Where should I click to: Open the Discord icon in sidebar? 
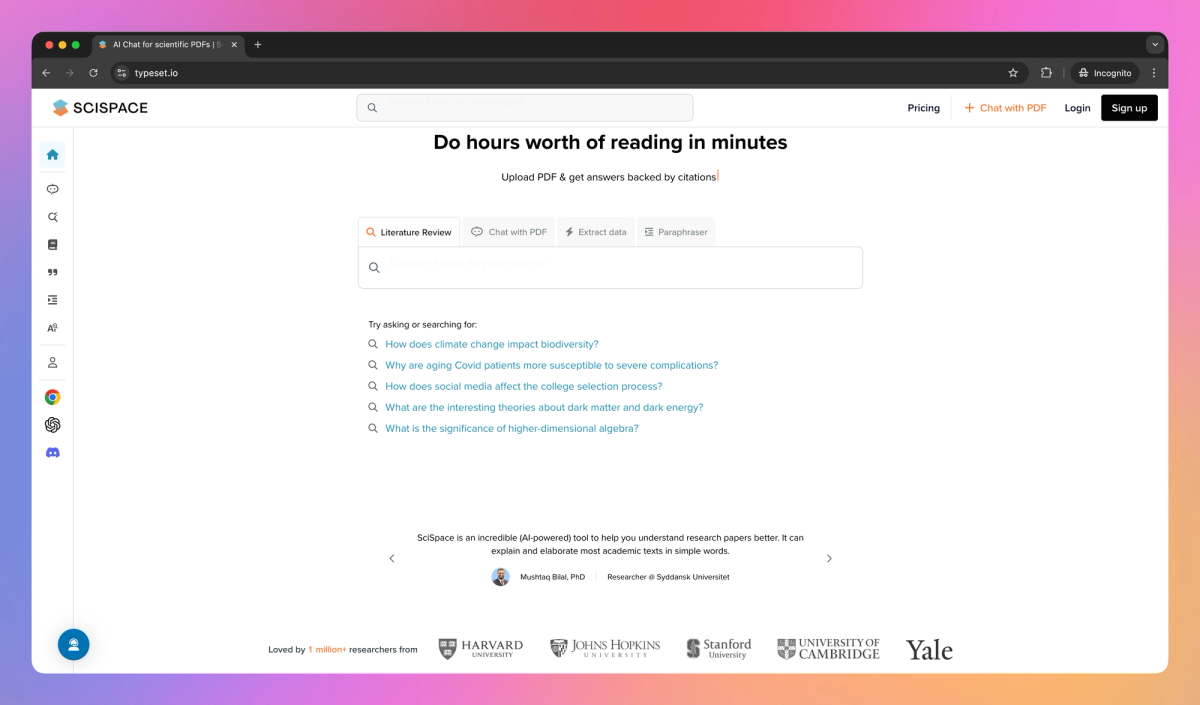[53, 453]
